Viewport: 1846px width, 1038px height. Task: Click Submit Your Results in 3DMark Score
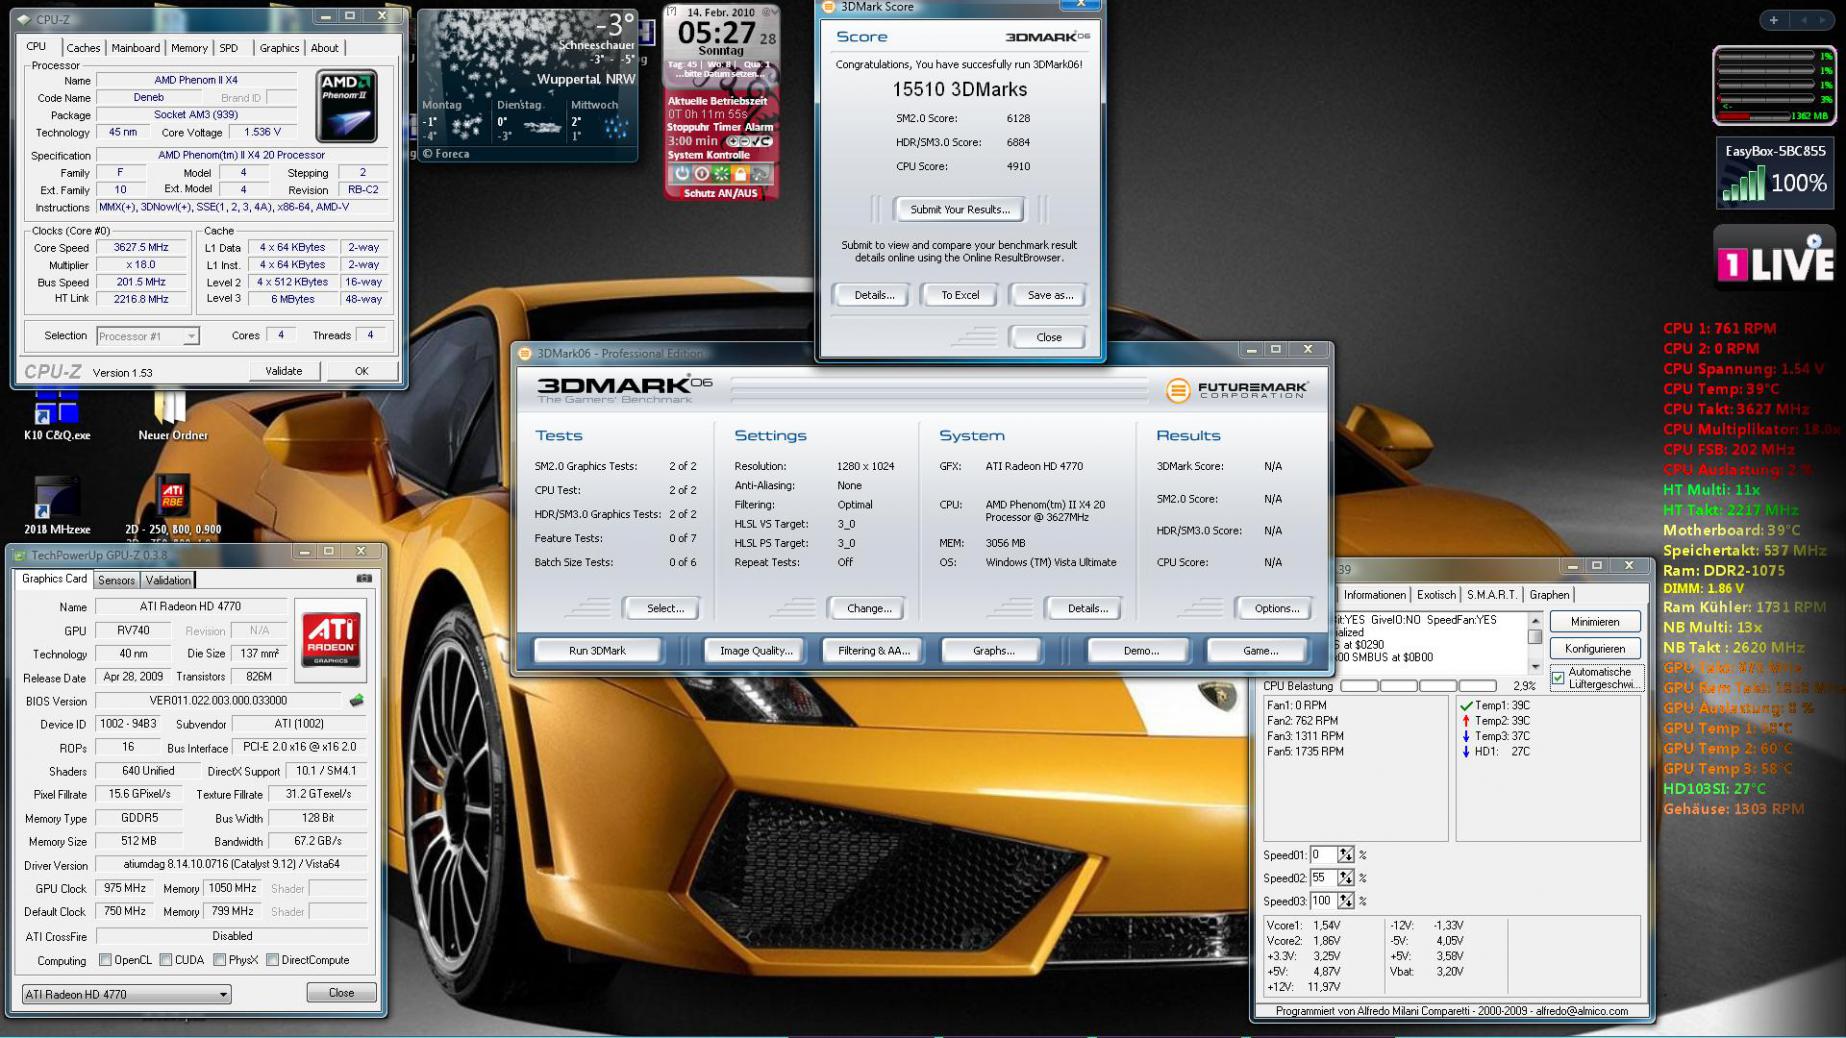click(959, 209)
